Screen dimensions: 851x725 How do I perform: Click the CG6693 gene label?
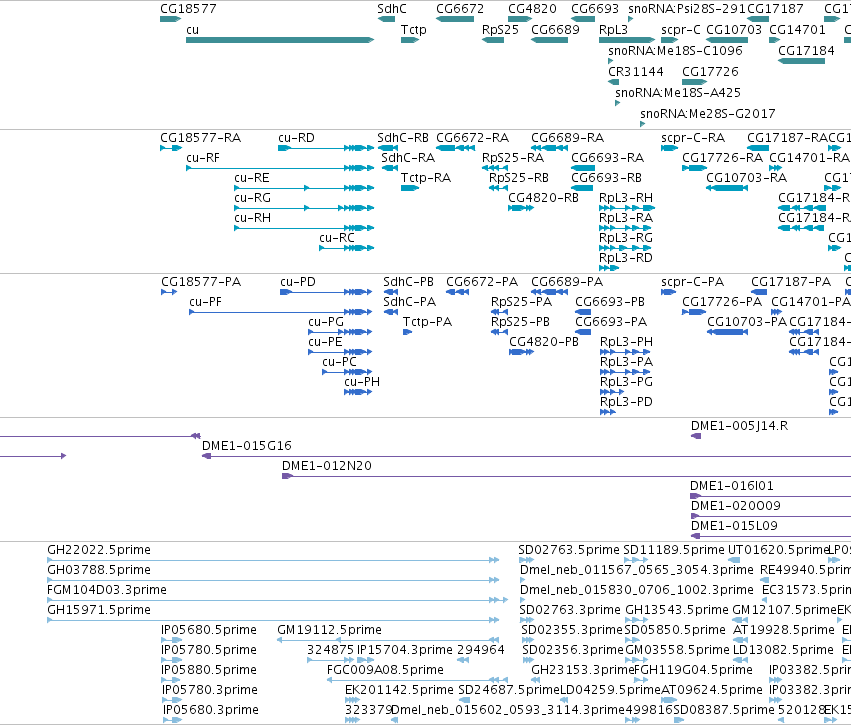(595, 9)
